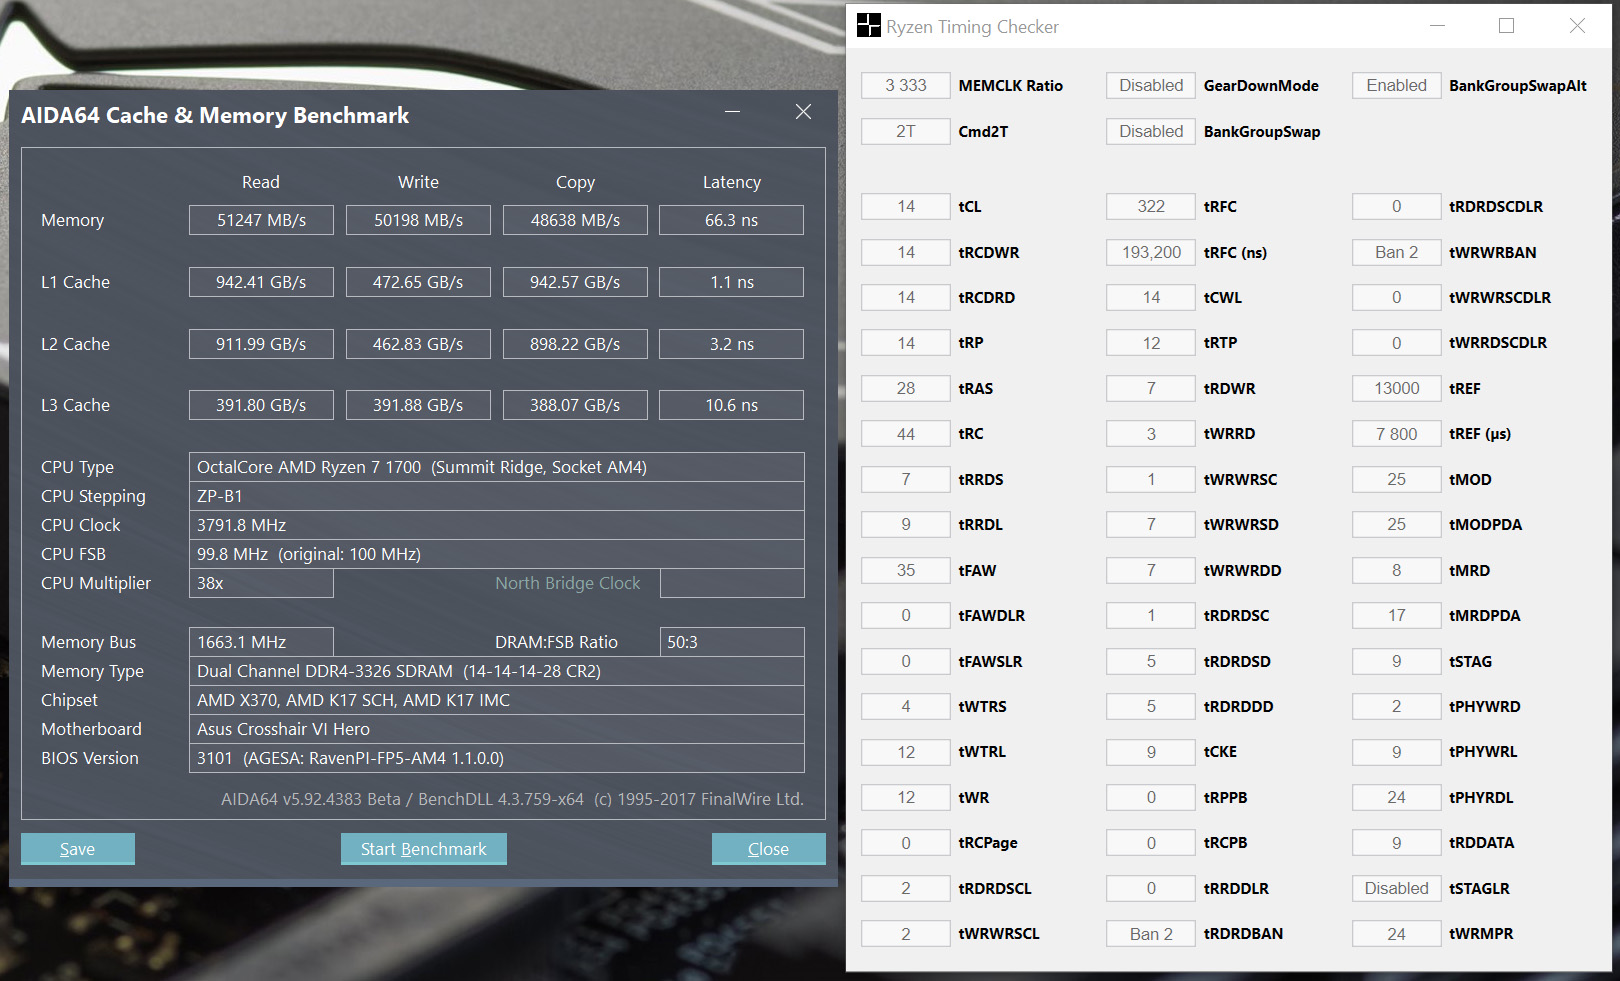
Task: Click the tRTP value 12
Action: pyautogui.click(x=1151, y=343)
